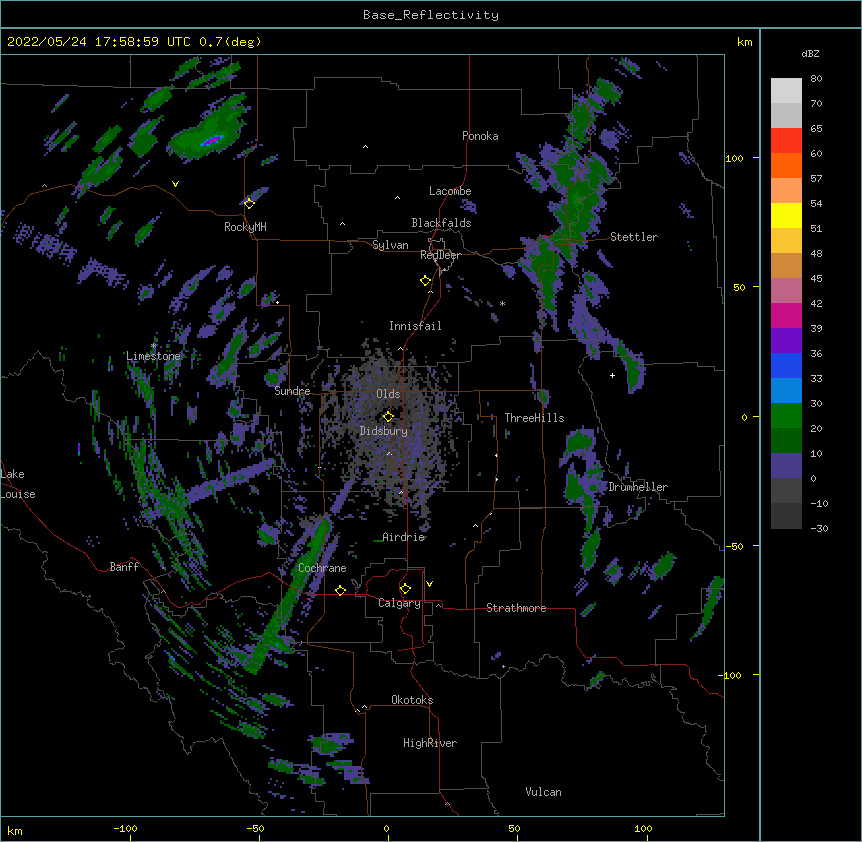862x842 pixels.
Task: Click the Innisfail city label
Action: (x=415, y=326)
